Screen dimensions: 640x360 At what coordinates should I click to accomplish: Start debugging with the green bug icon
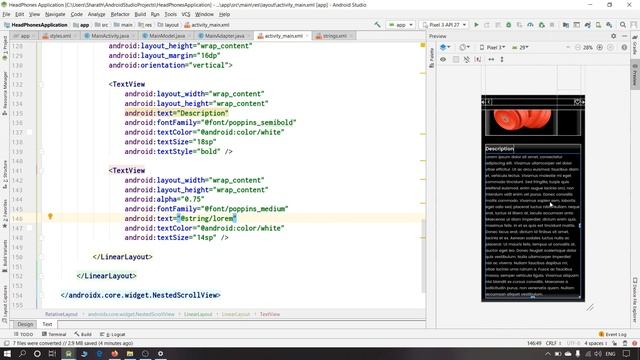tap(509, 25)
